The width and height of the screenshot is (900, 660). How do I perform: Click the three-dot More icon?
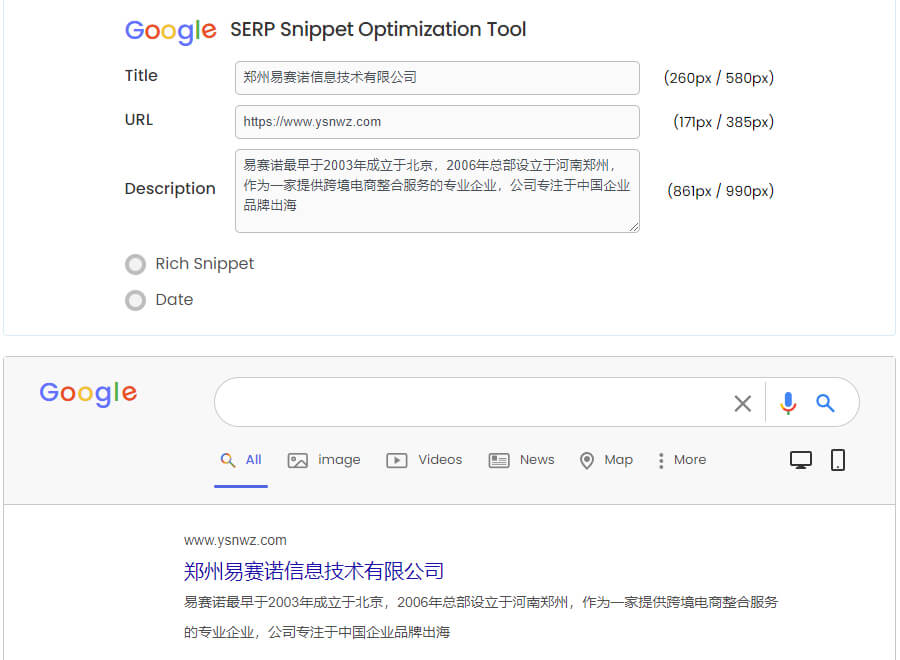[x=661, y=460]
